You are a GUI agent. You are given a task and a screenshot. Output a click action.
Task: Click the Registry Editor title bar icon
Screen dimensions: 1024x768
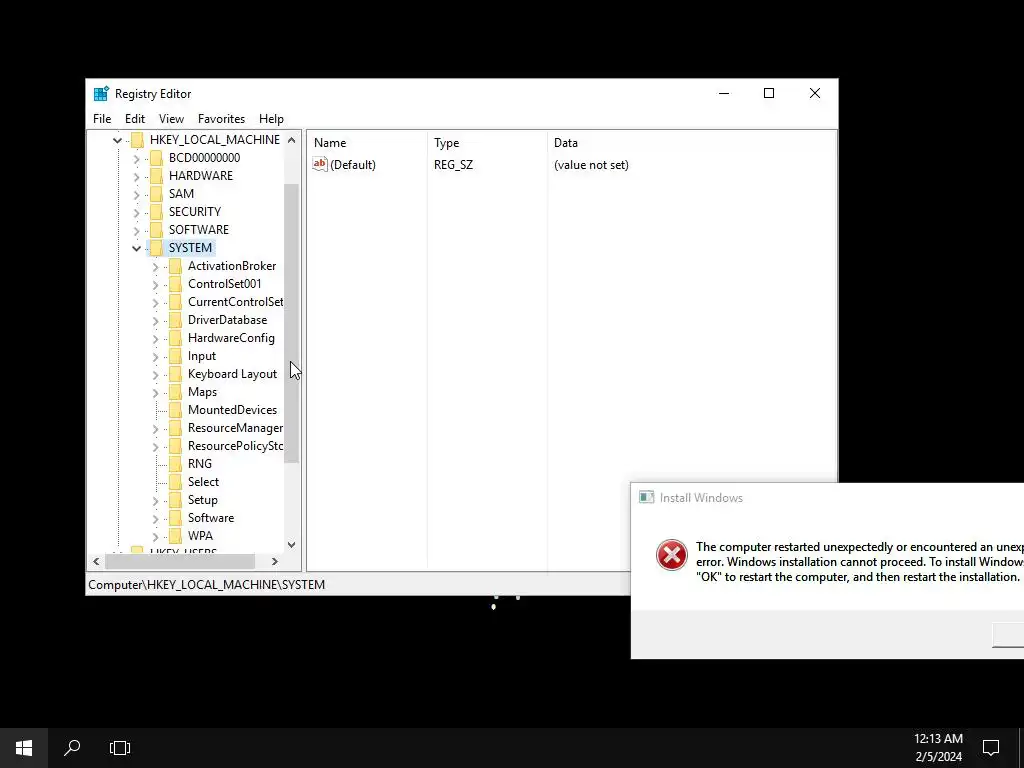[x=101, y=94]
